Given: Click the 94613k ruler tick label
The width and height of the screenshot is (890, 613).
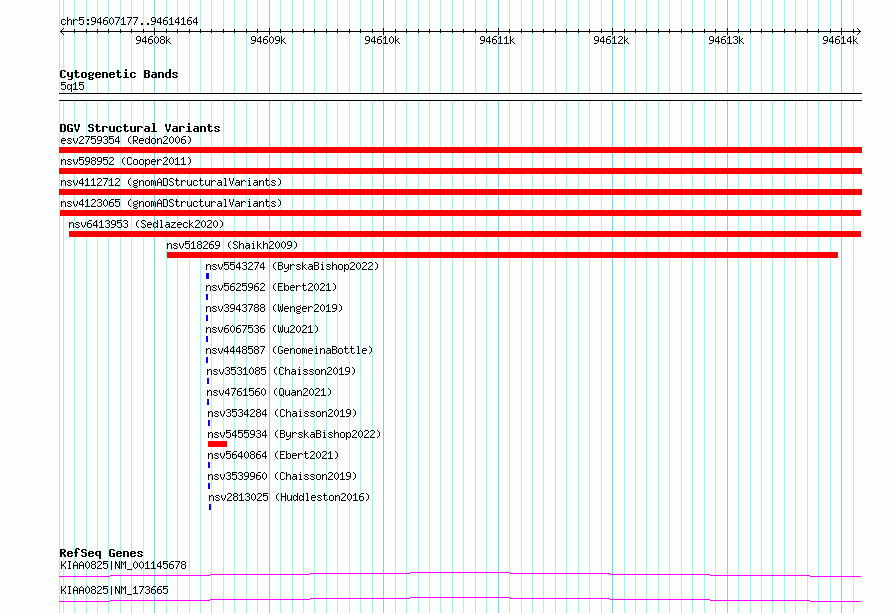Looking at the screenshot, I should (726, 40).
